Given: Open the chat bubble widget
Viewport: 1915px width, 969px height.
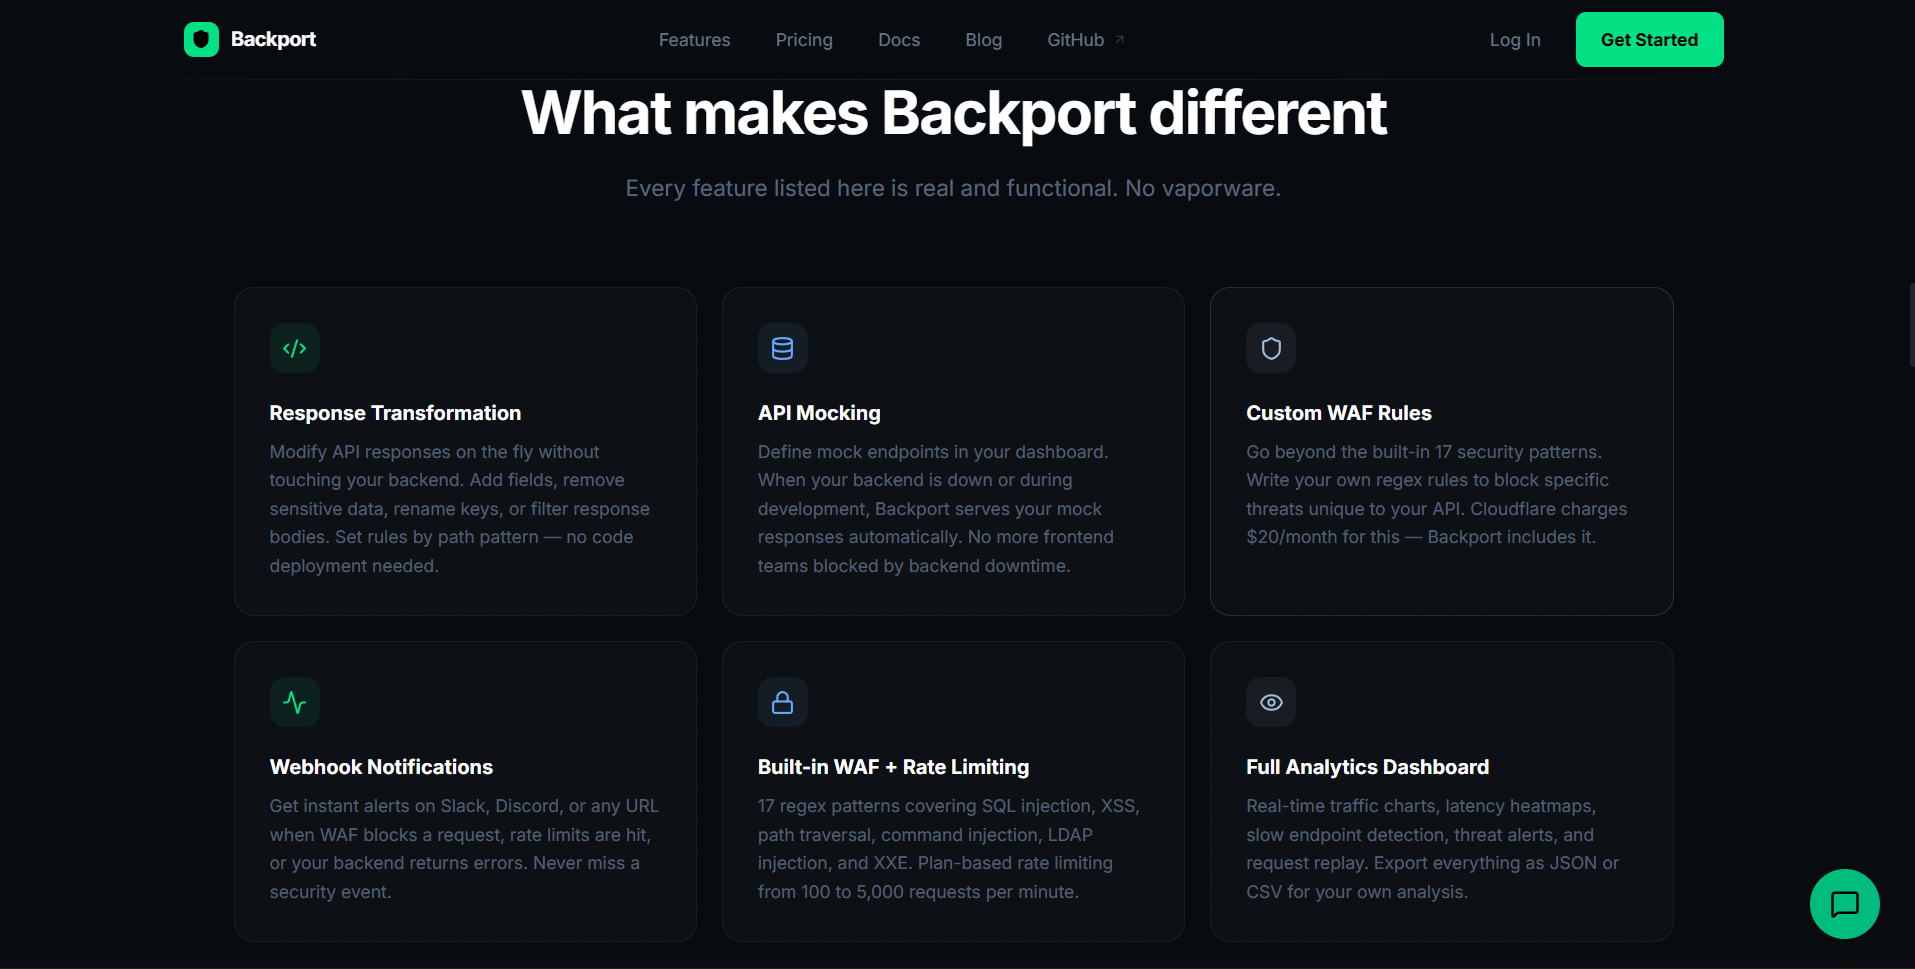Looking at the screenshot, I should coord(1844,903).
